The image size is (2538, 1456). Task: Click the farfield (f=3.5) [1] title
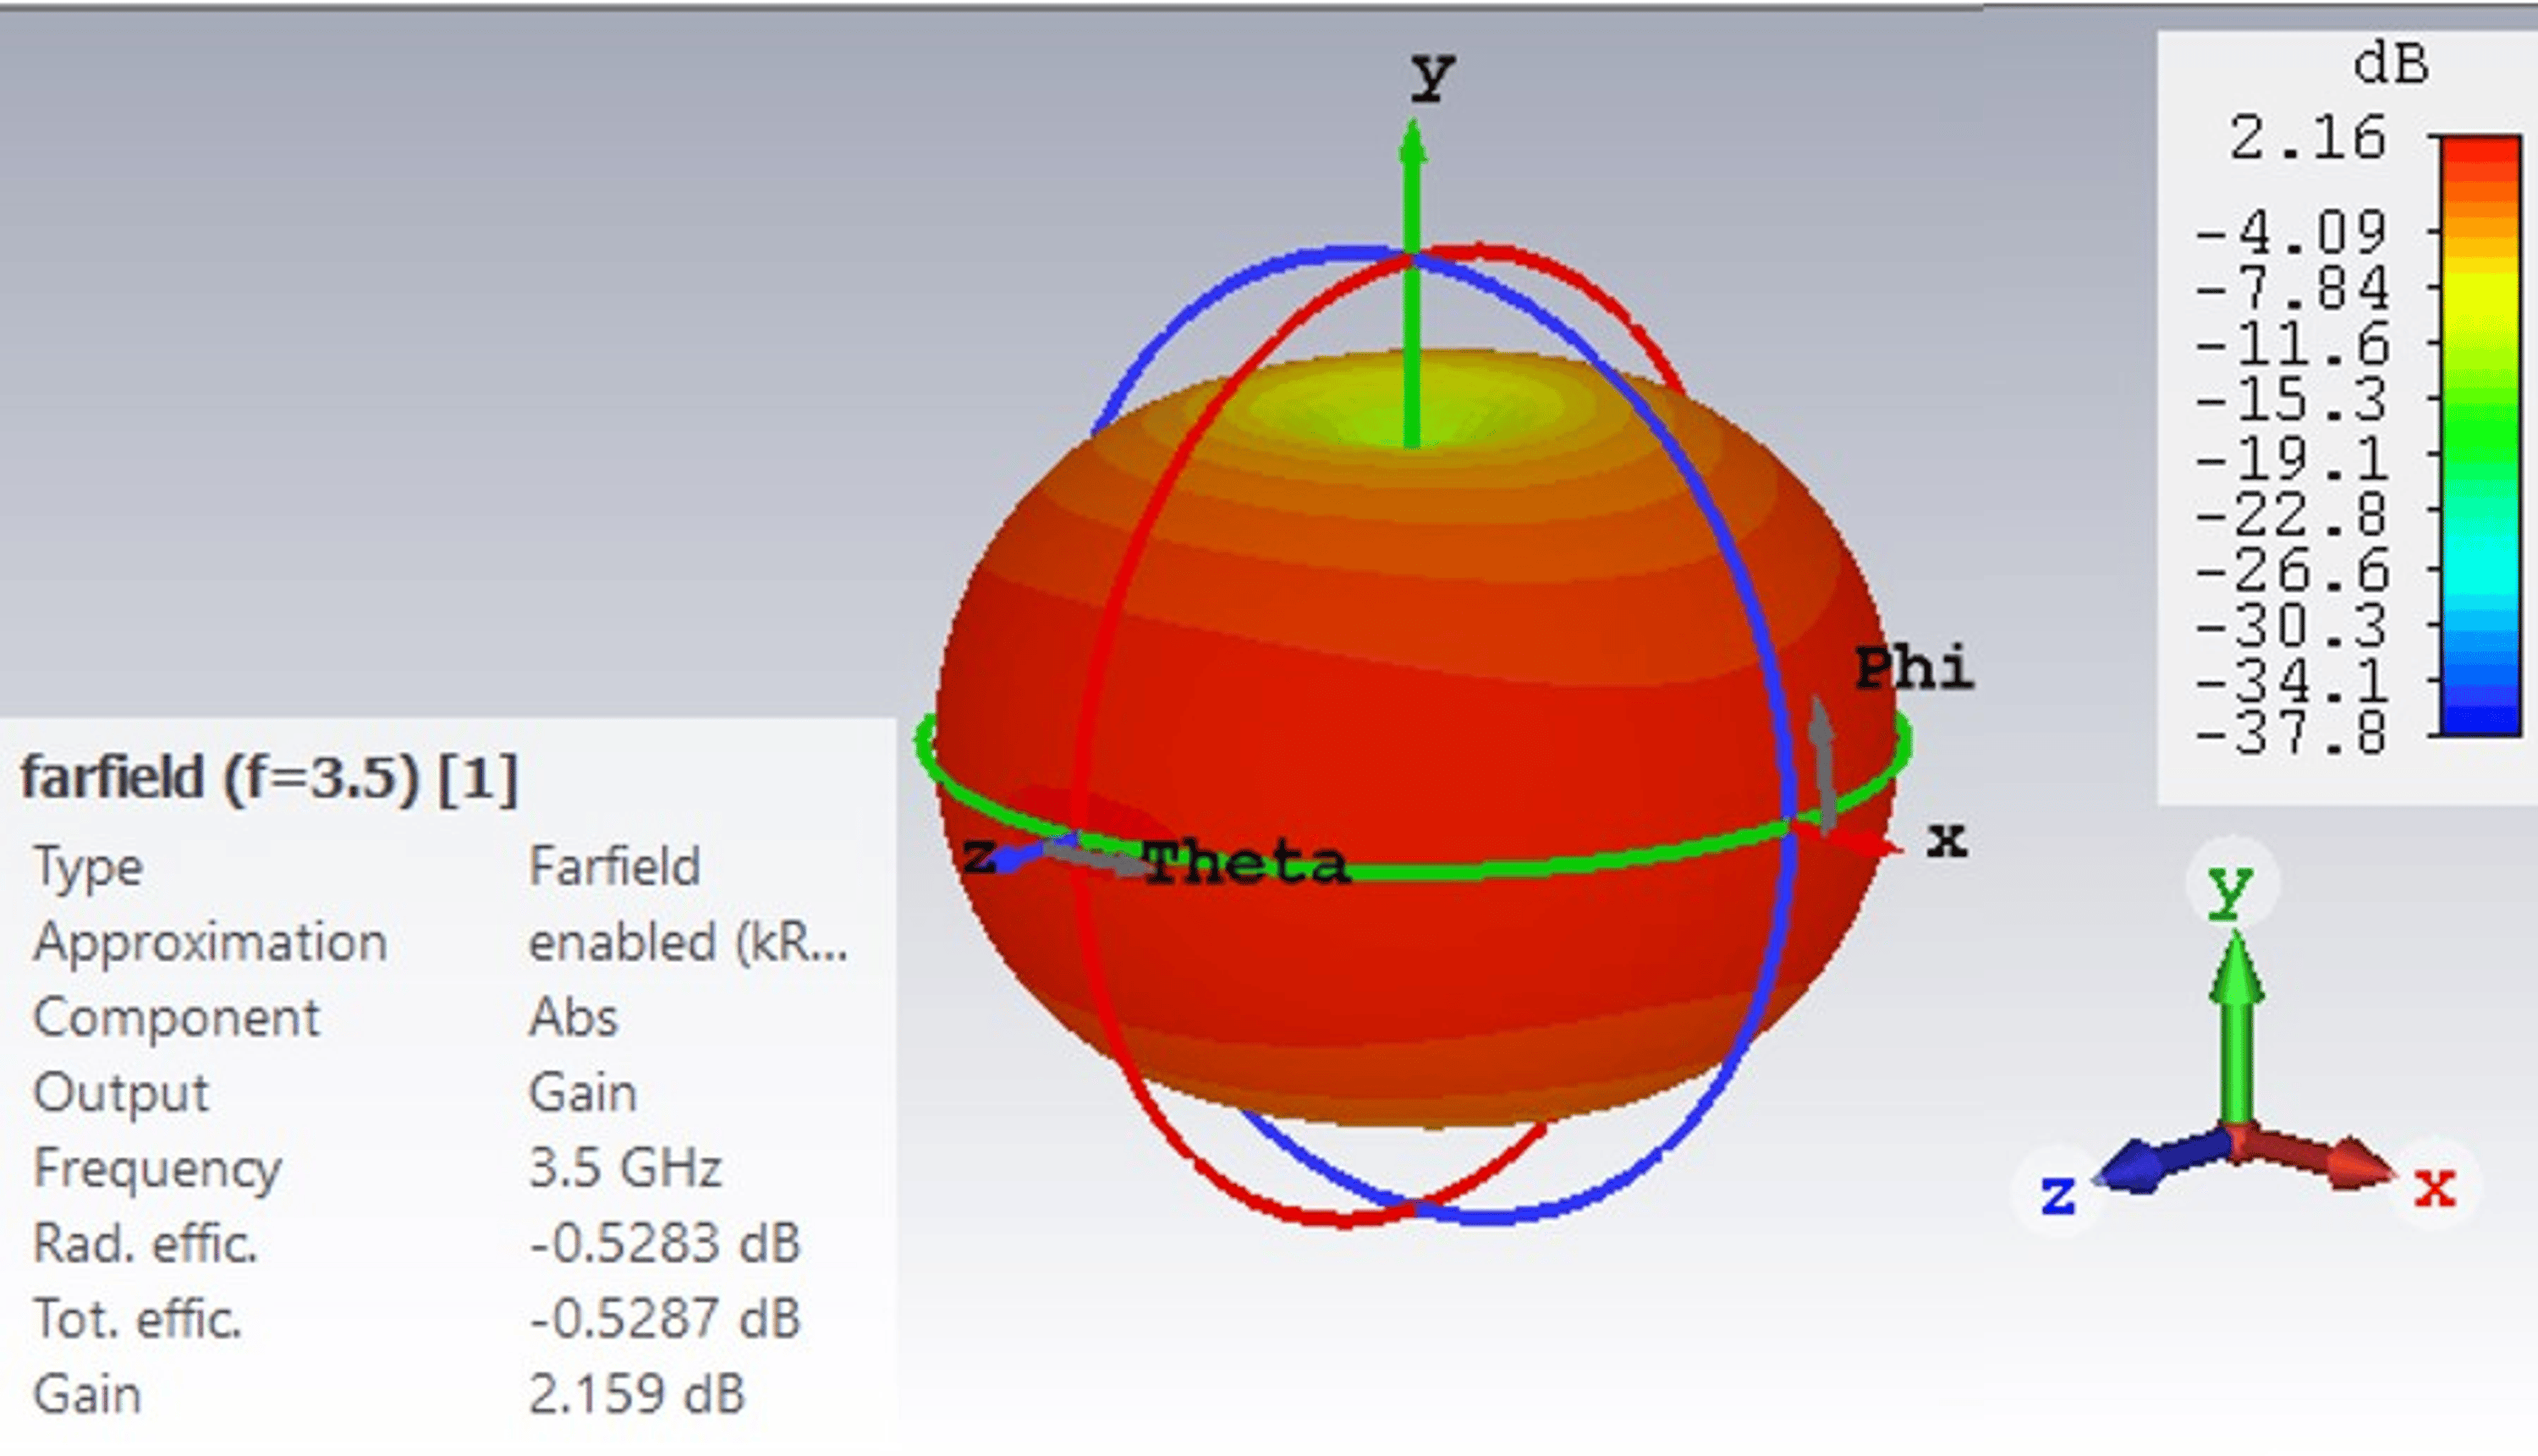coord(270,777)
